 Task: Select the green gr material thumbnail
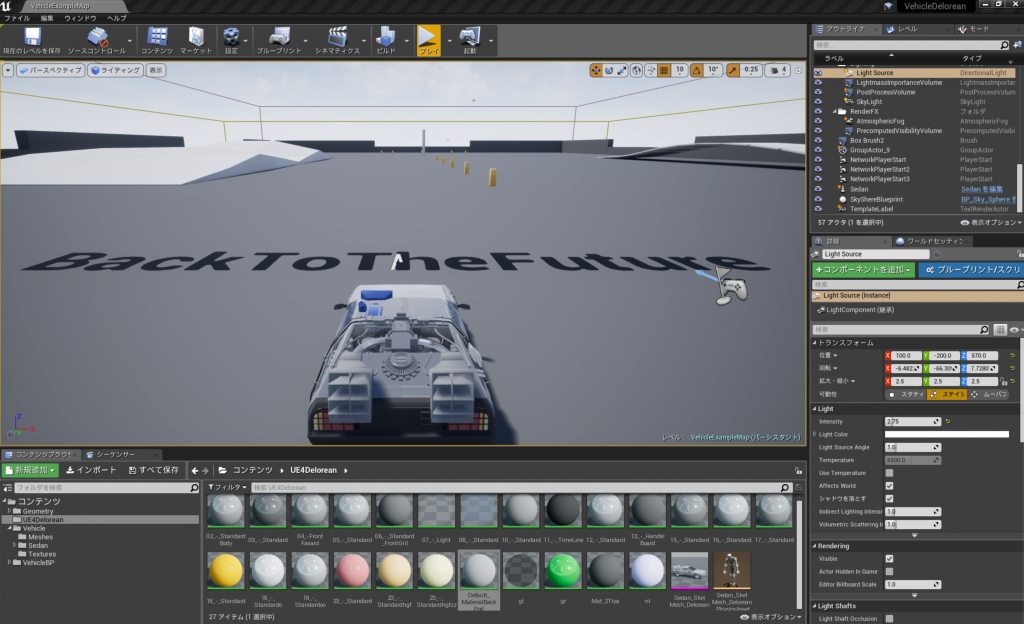[563, 571]
